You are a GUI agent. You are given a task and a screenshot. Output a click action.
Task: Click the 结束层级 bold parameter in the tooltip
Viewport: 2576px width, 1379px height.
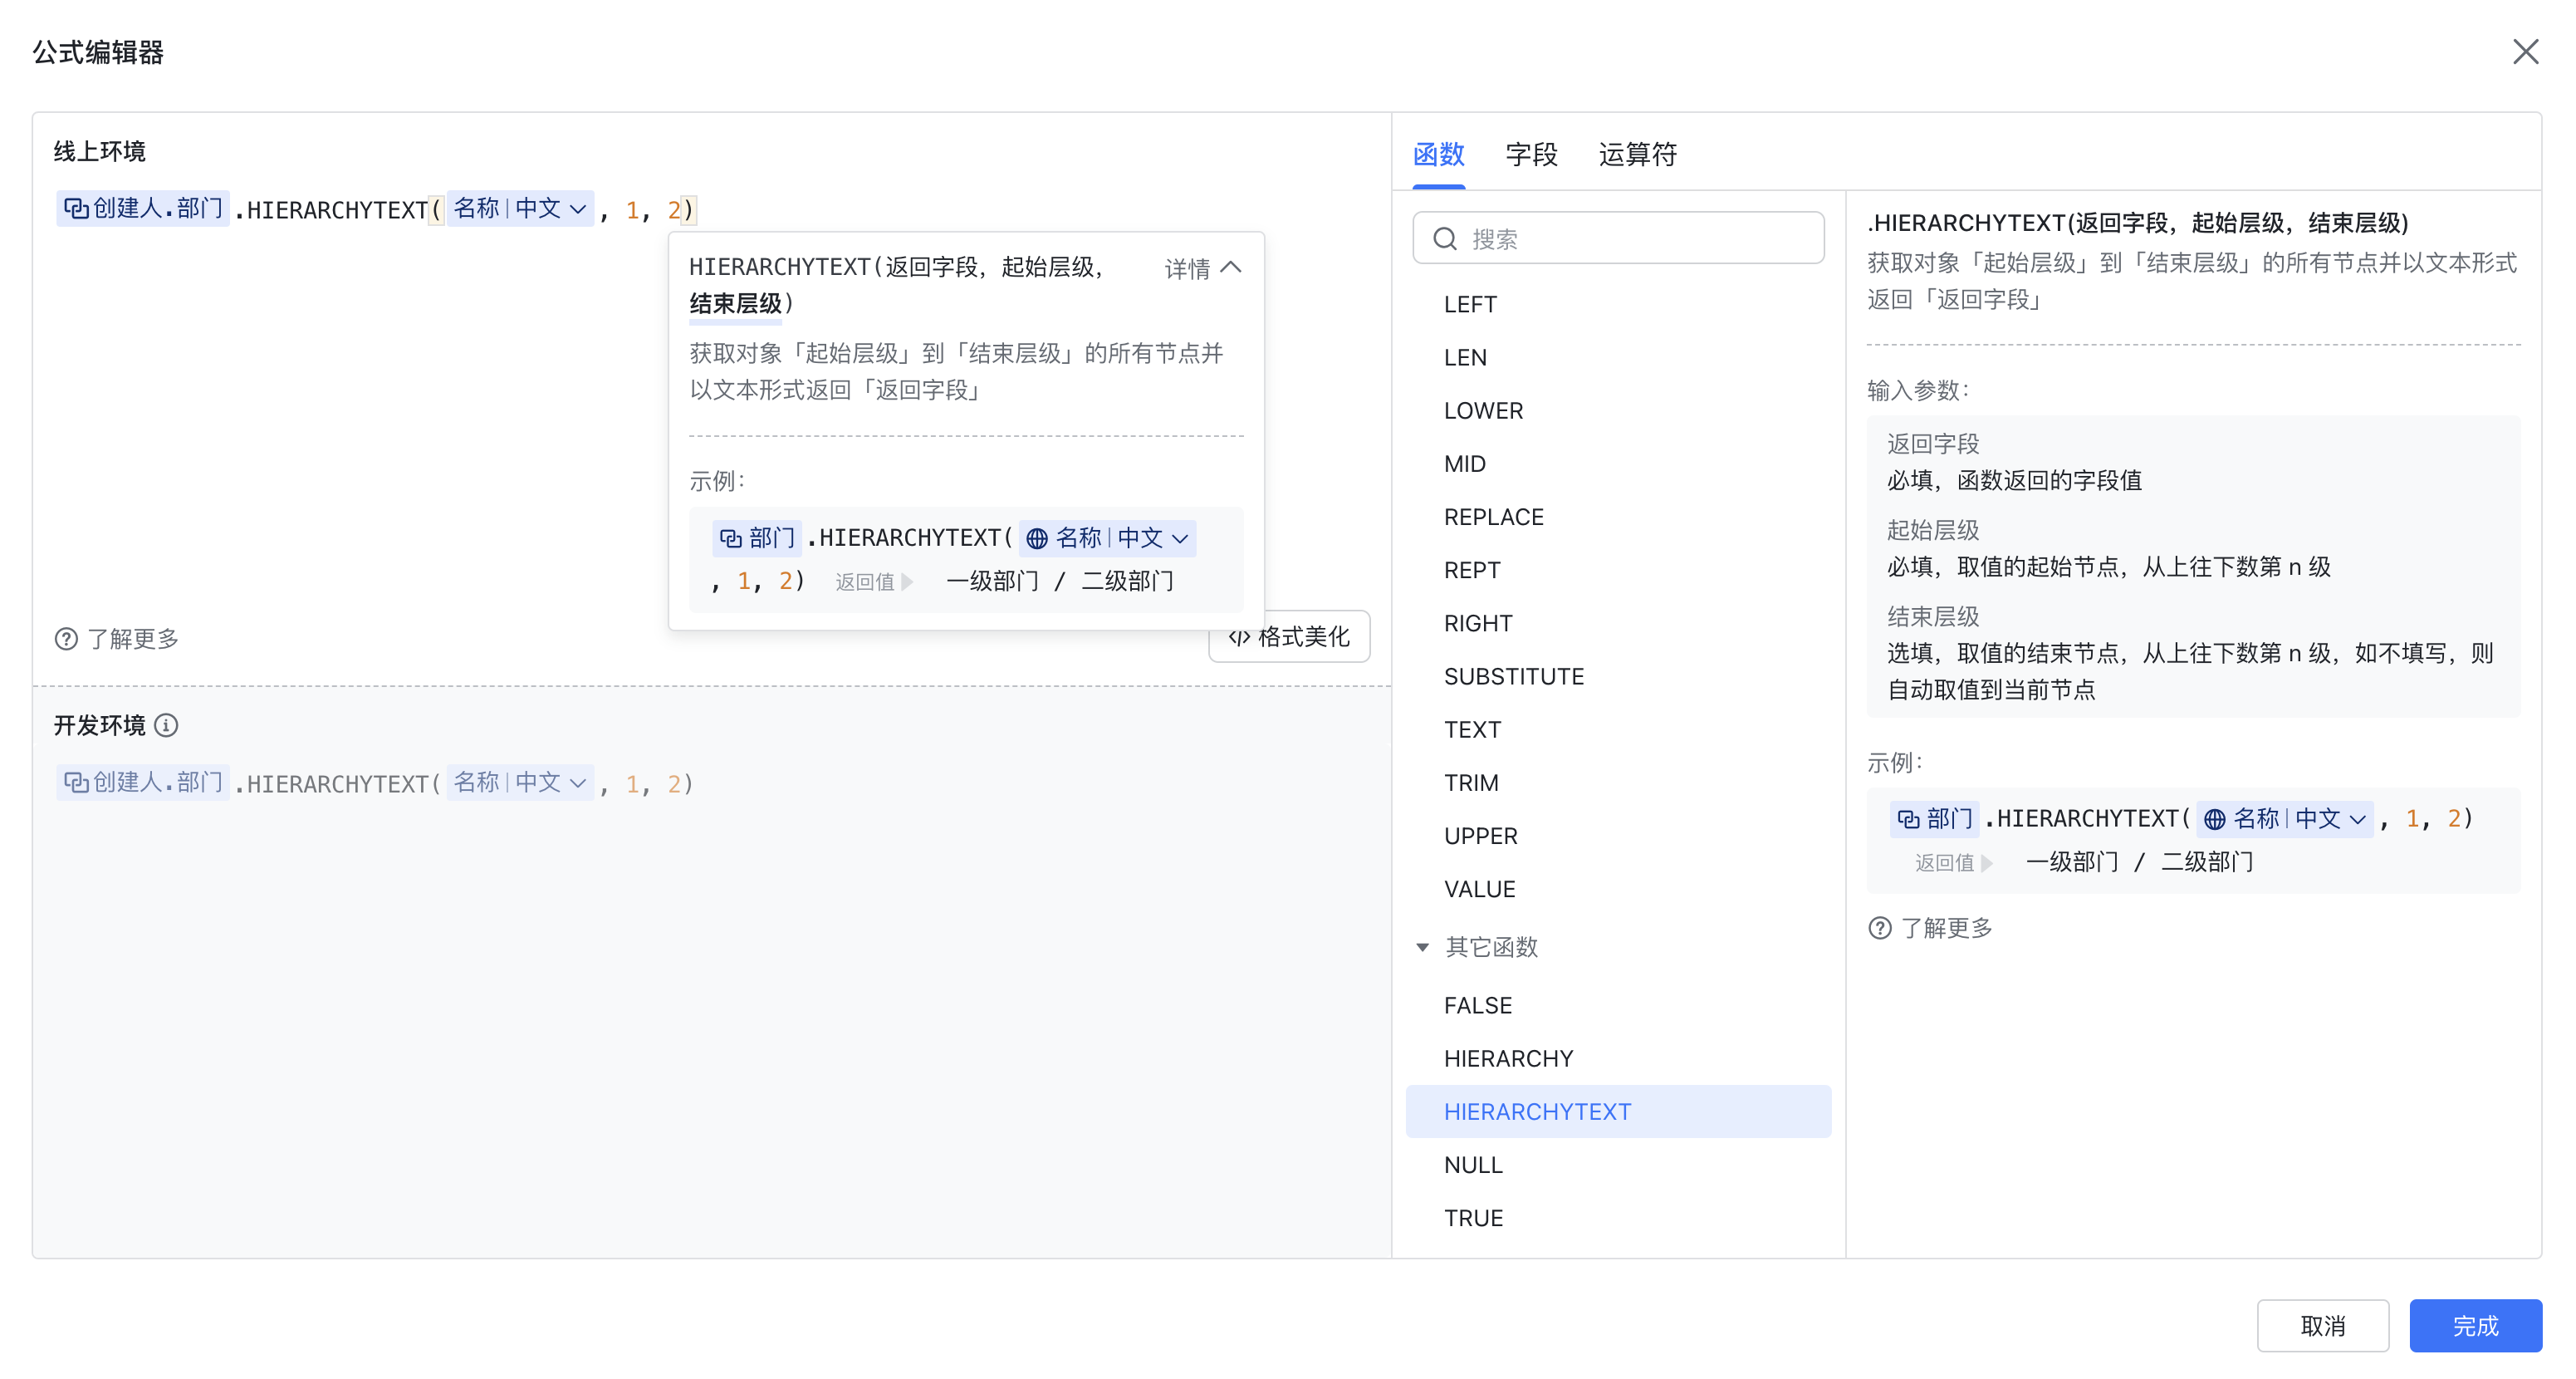pyautogui.click(x=735, y=304)
